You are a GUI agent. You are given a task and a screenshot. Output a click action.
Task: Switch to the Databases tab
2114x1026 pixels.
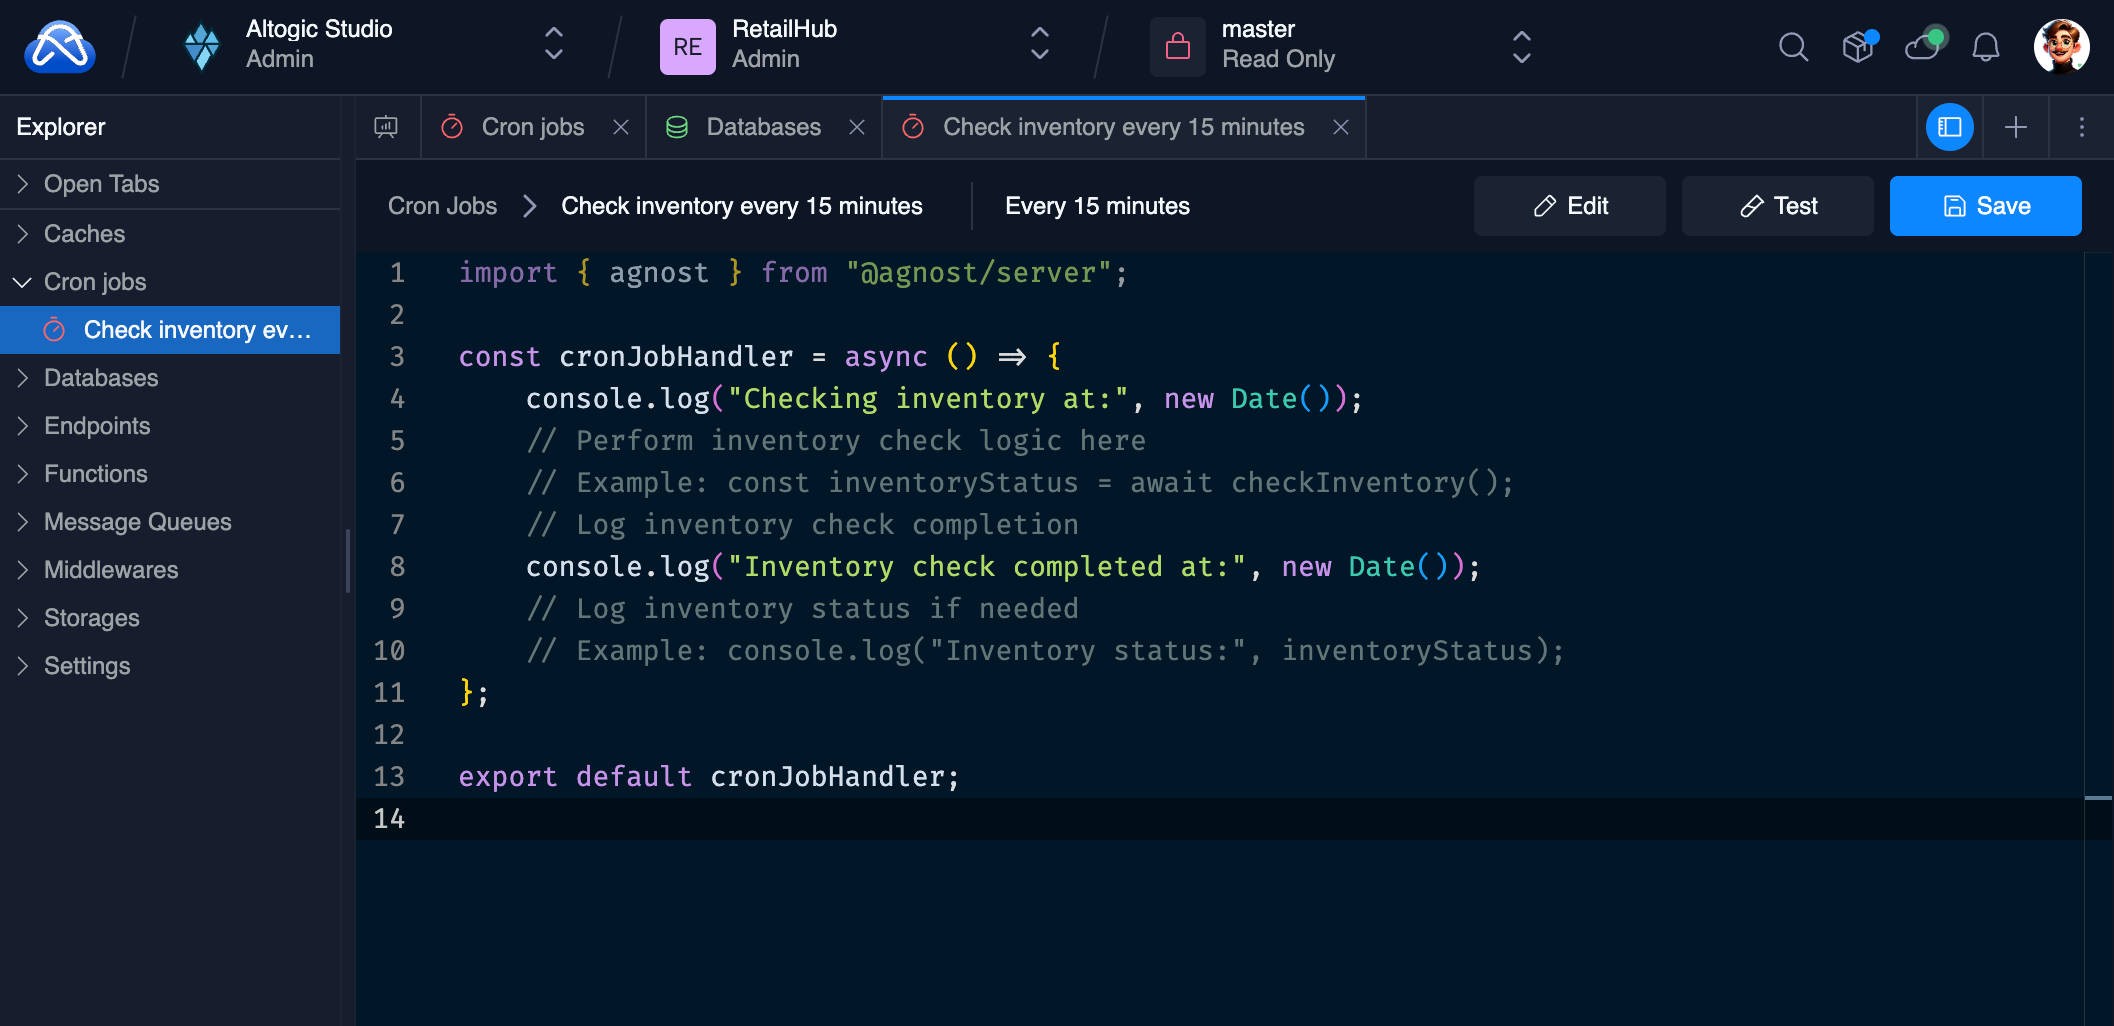[x=763, y=127]
